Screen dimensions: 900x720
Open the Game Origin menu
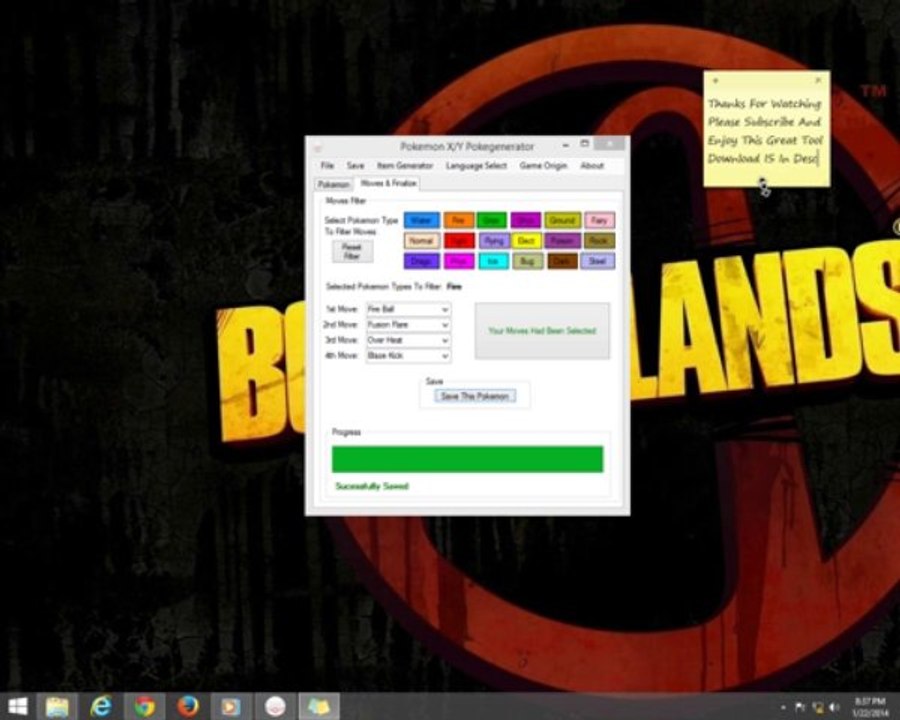click(543, 165)
